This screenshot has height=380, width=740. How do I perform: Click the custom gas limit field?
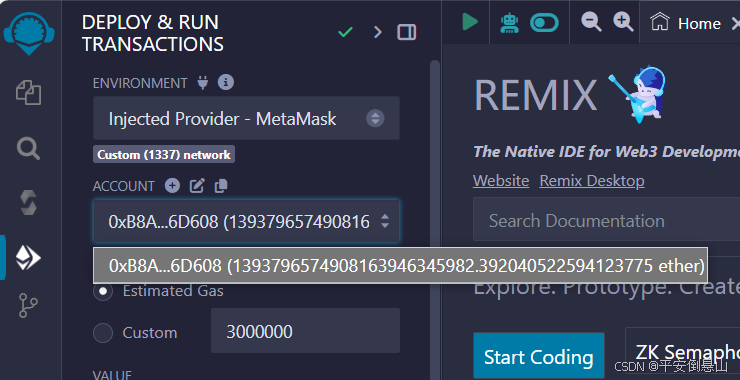tap(305, 331)
